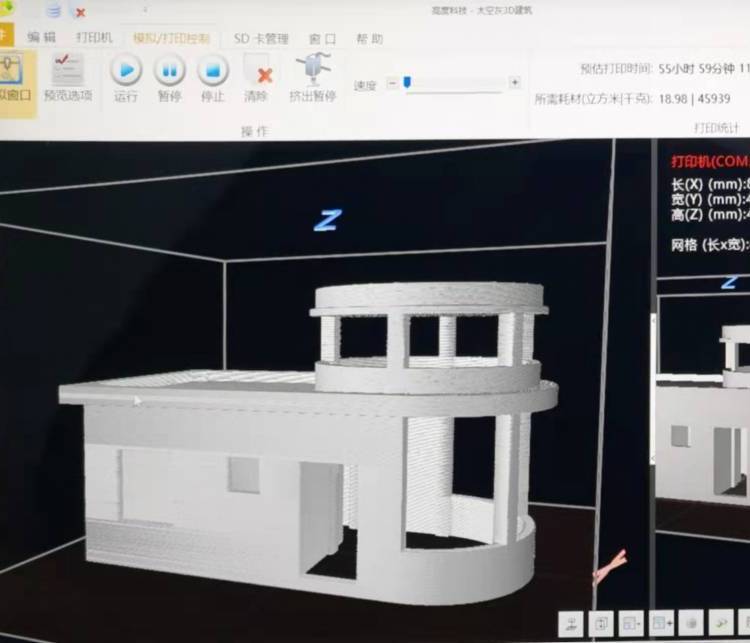Click the sphere shading icon in bottom toolbar
This screenshot has height=643, width=750.
tap(691, 623)
